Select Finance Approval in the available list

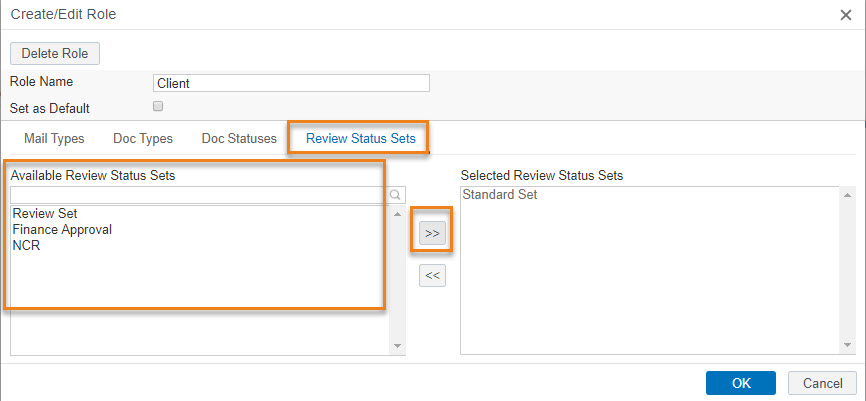tap(62, 229)
